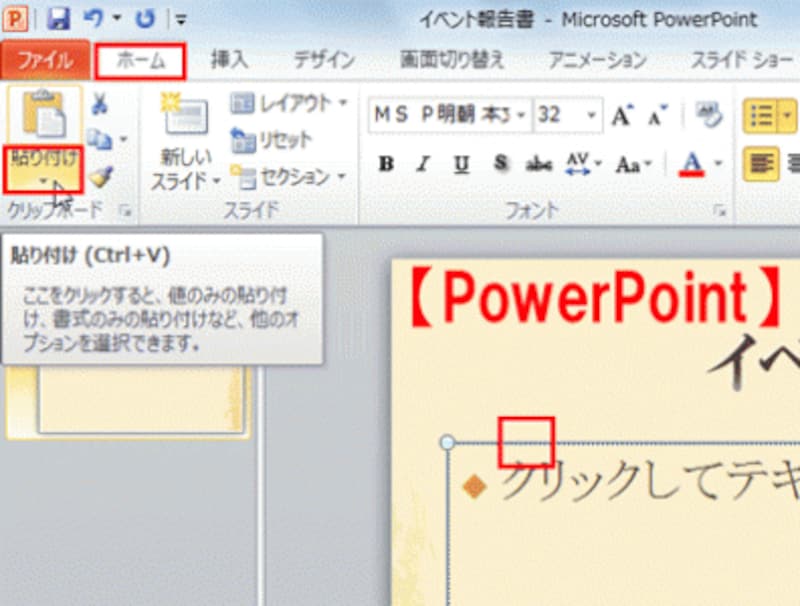Click the Paste clipboard icon

tap(44, 115)
